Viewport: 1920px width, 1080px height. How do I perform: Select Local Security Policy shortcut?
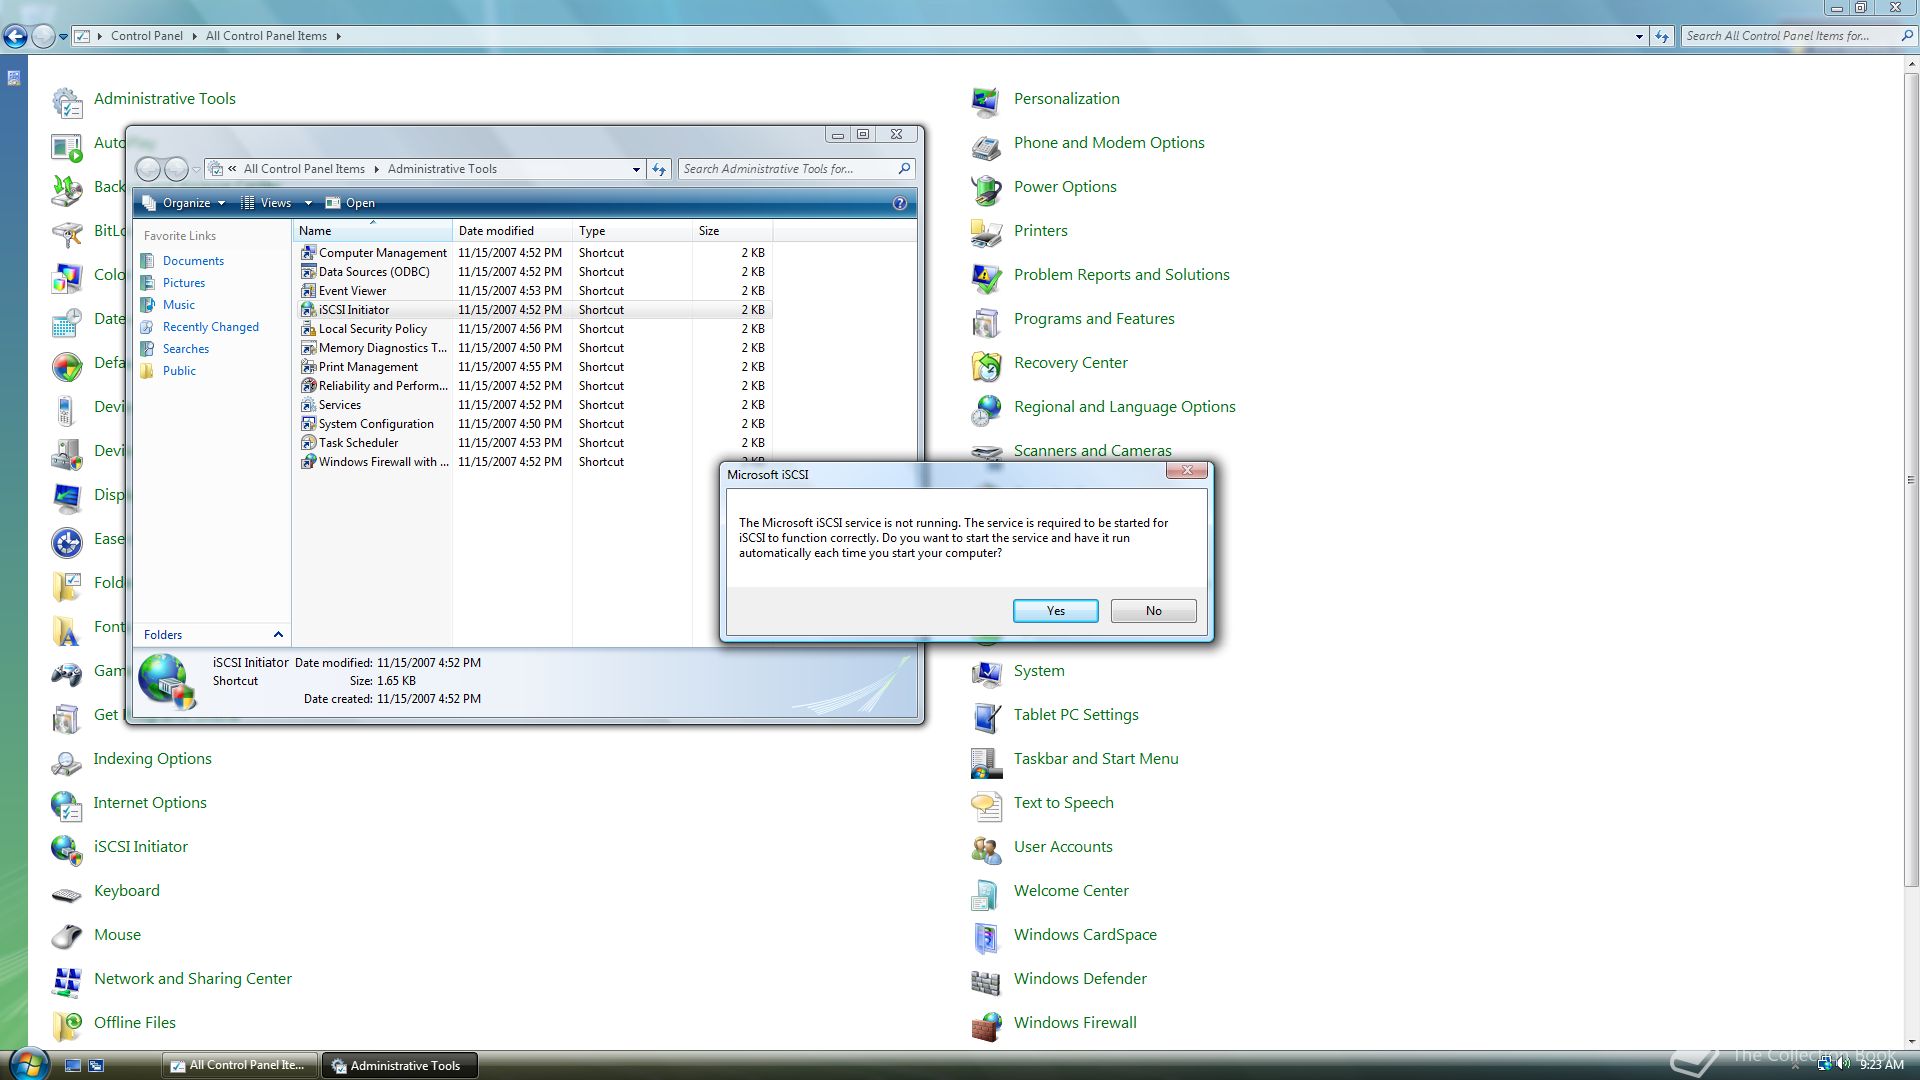(x=372, y=329)
